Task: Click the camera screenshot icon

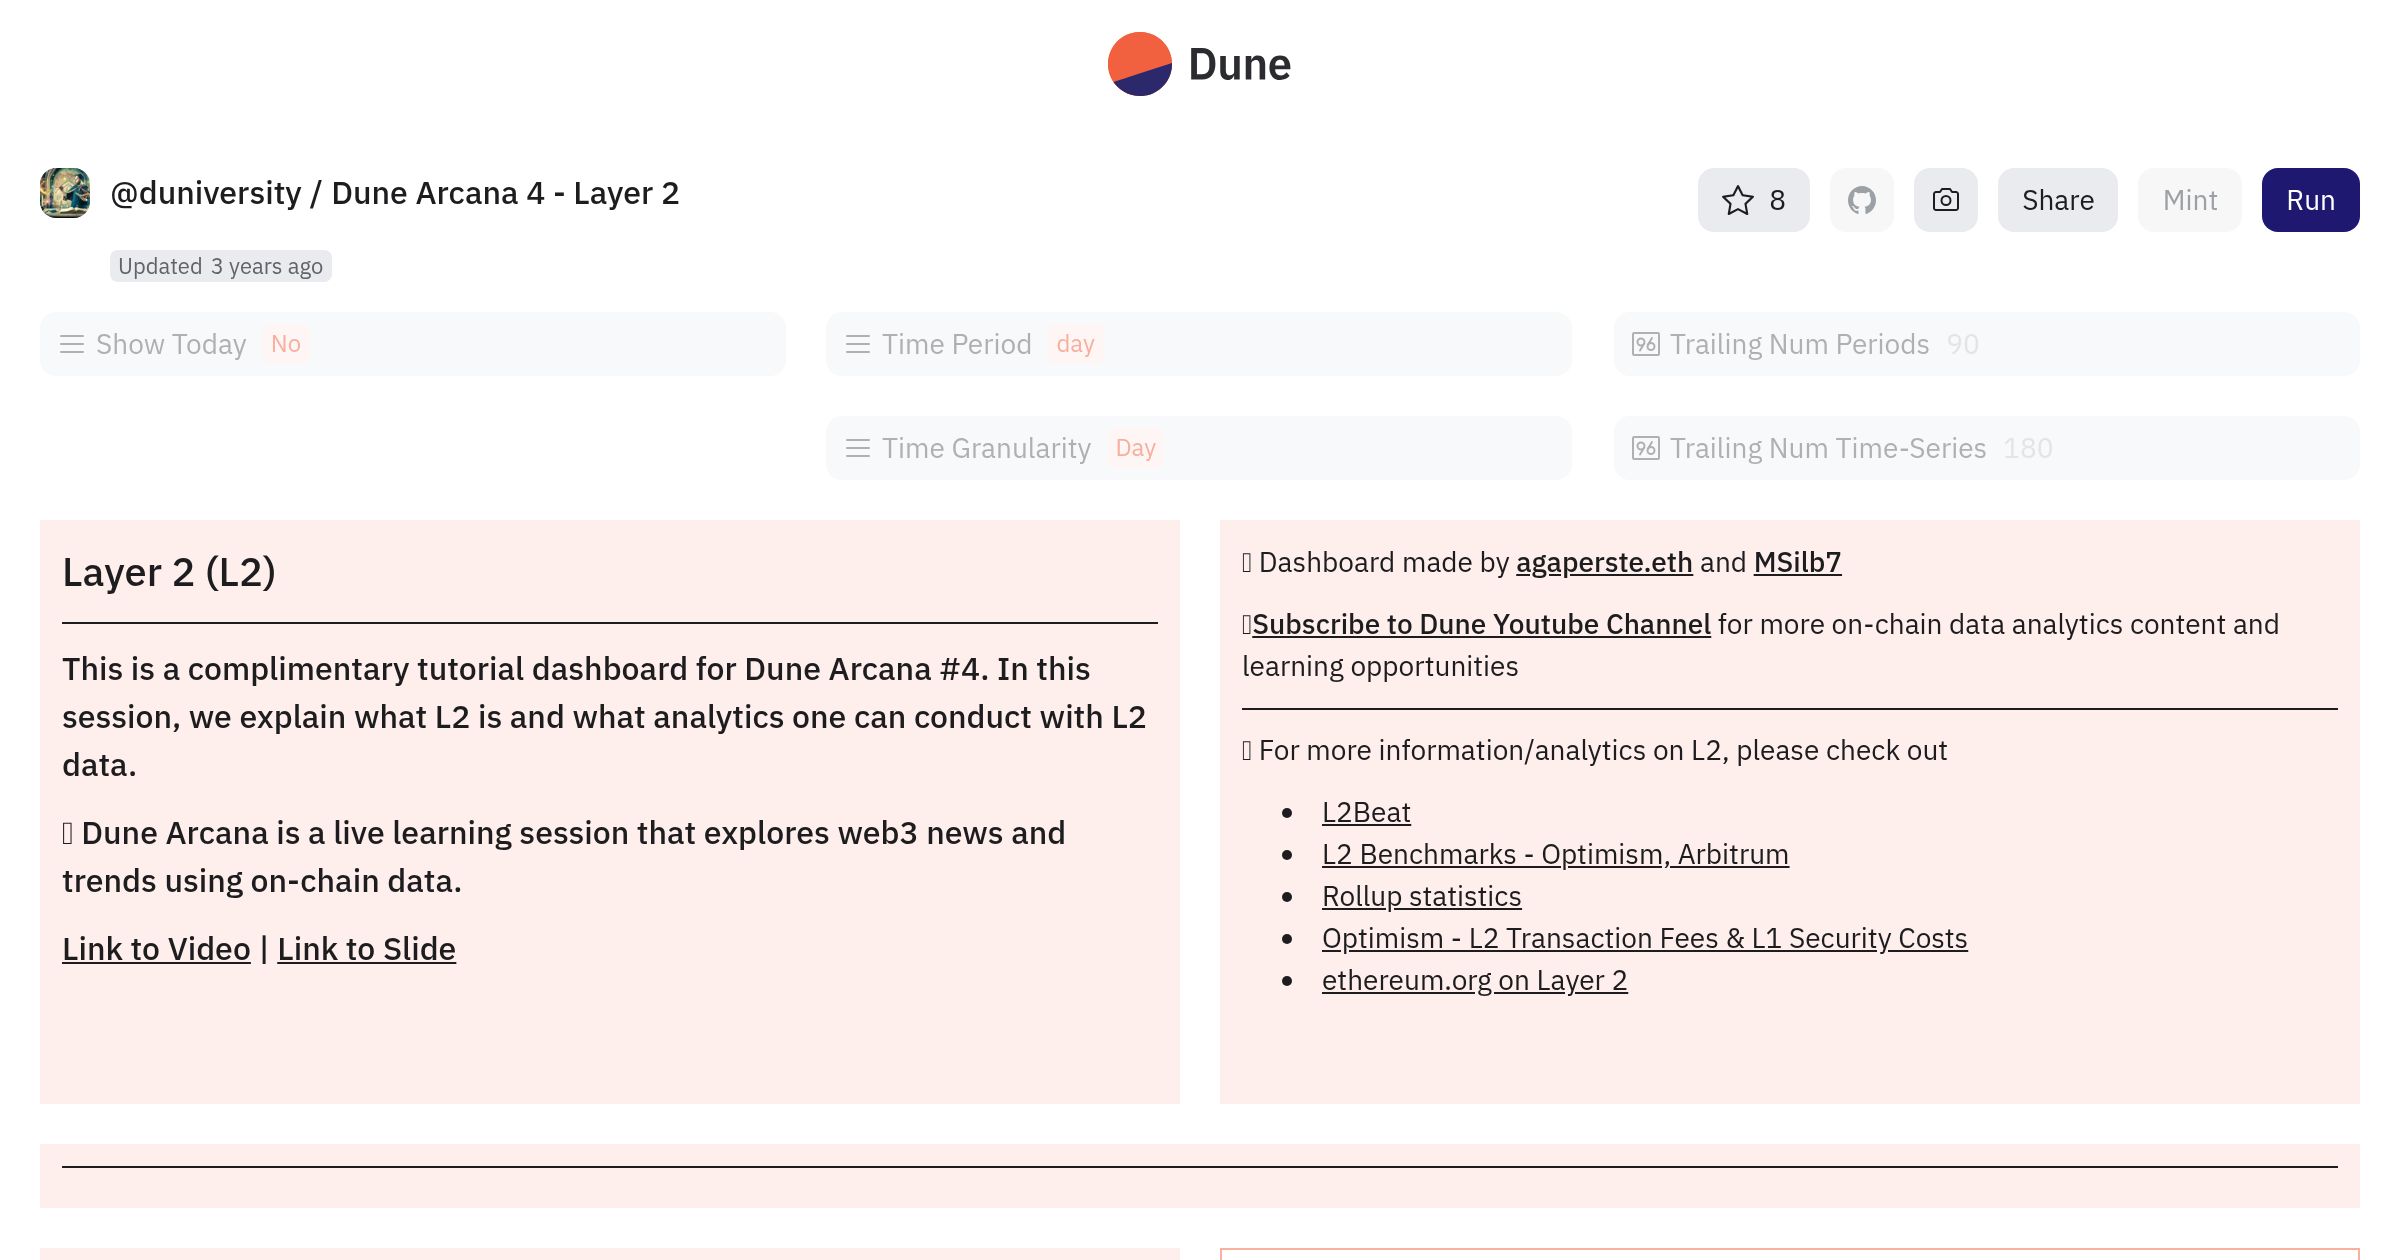Action: (x=1945, y=200)
